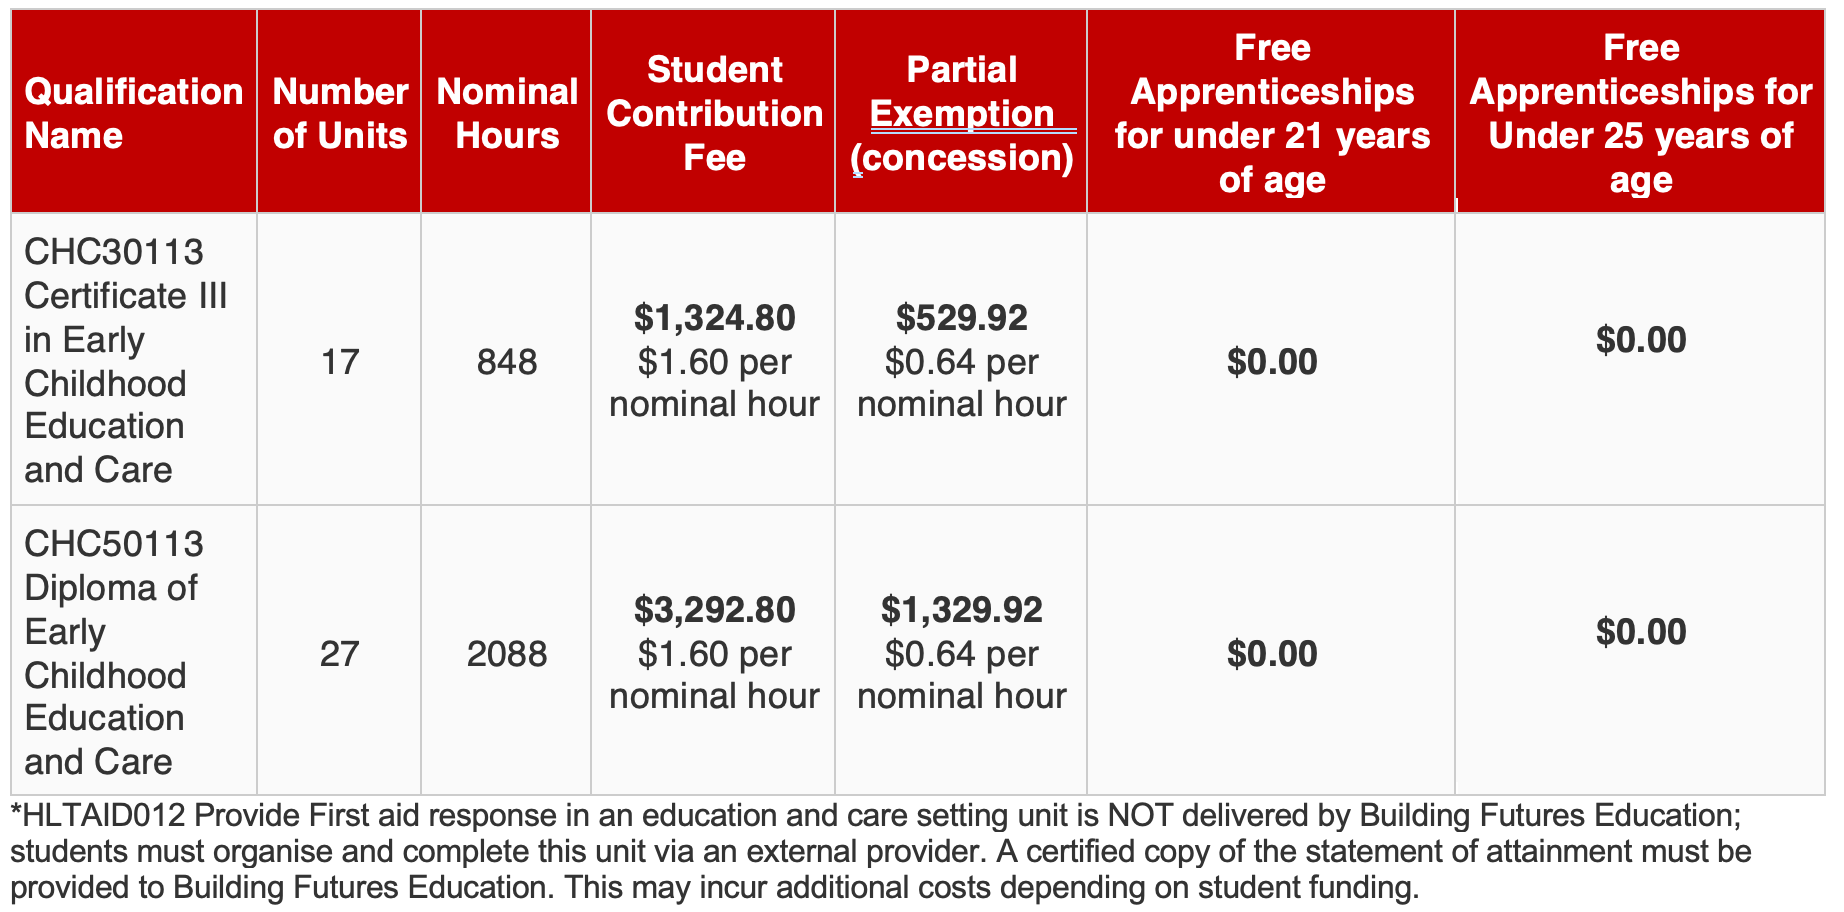Click Free Apprenticeships Under 25 years header
This screenshot has width=1844, height=912.
pos(1640,112)
